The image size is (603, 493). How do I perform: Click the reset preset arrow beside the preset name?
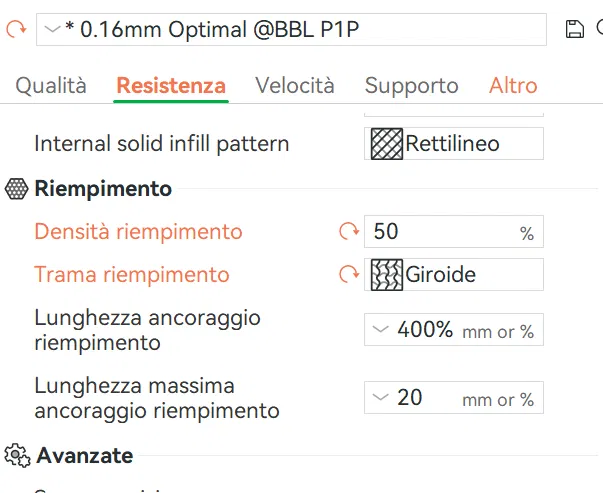point(15,30)
